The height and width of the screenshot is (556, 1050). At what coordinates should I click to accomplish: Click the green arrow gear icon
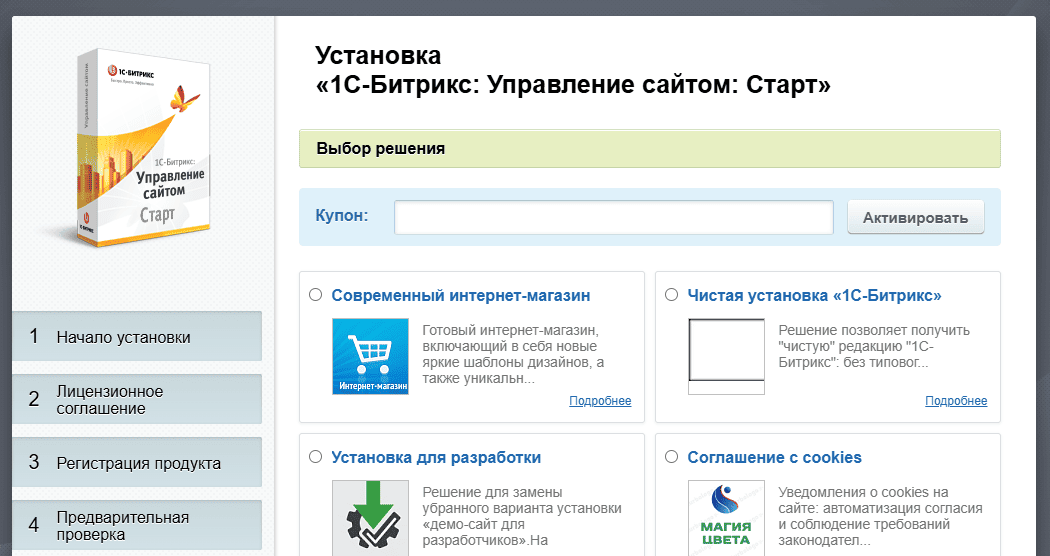coord(370,517)
